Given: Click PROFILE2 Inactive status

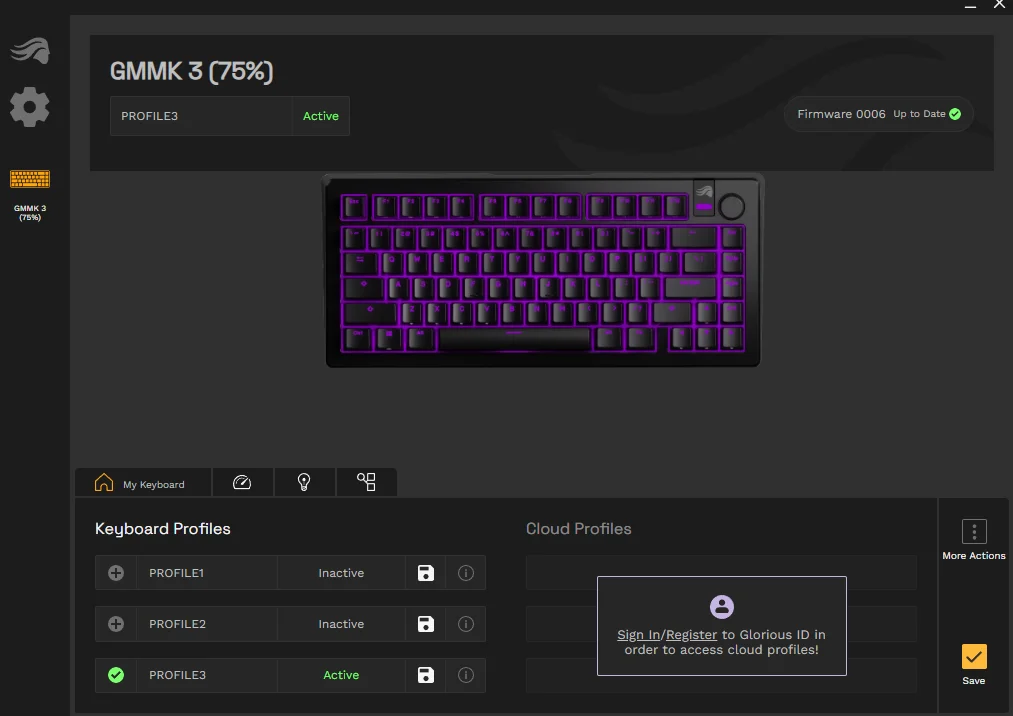Looking at the screenshot, I should pos(341,624).
